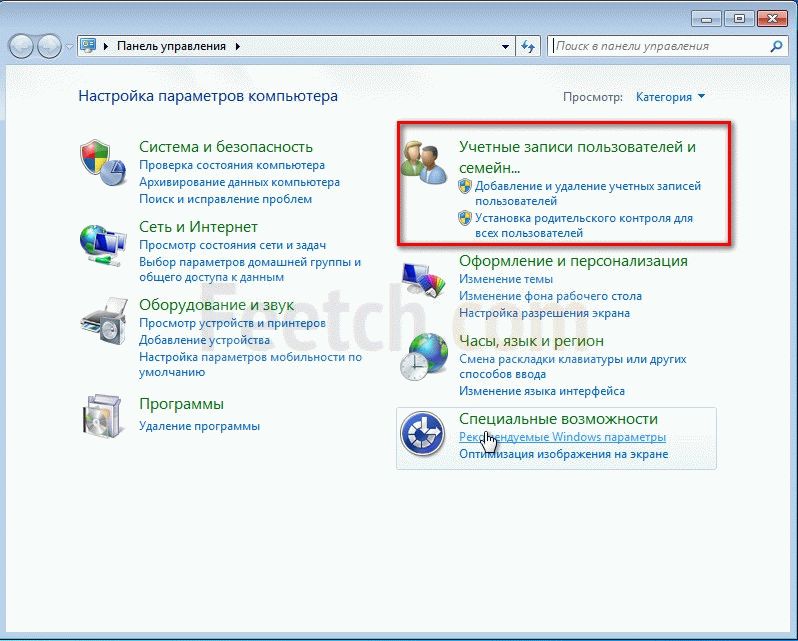798x641 pixels.
Task: Minimize the Control Panel window
Action: tap(706, 19)
